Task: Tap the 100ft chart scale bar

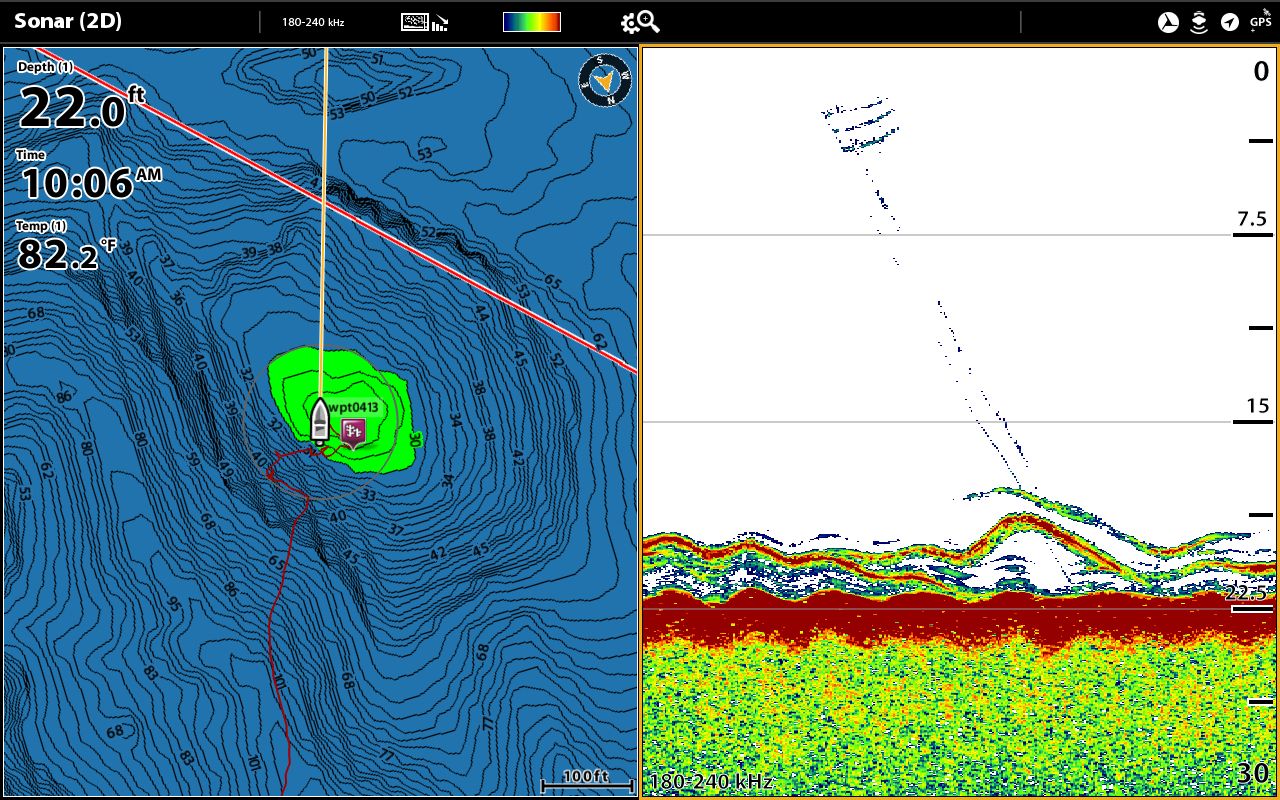Action: coord(586,779)
